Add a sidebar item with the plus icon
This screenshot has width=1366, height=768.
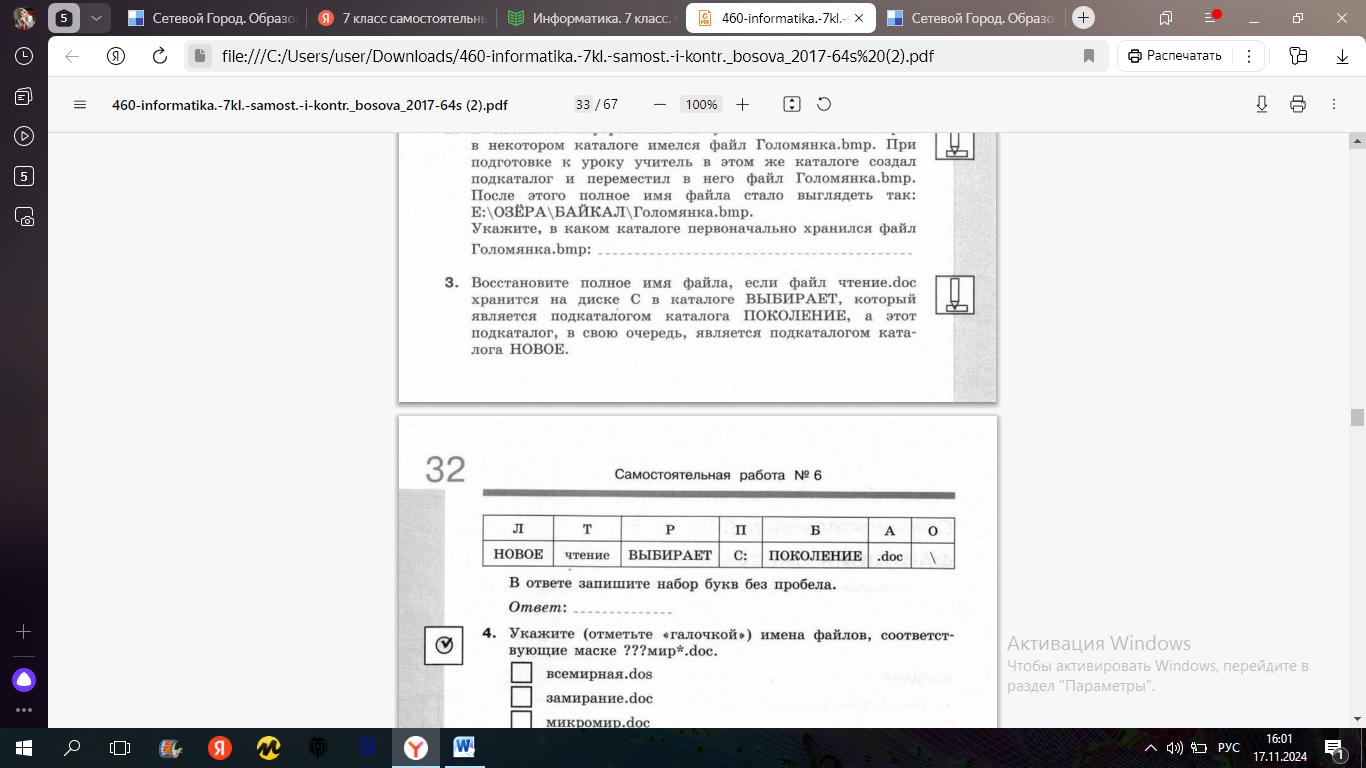[x=24, y=632]
